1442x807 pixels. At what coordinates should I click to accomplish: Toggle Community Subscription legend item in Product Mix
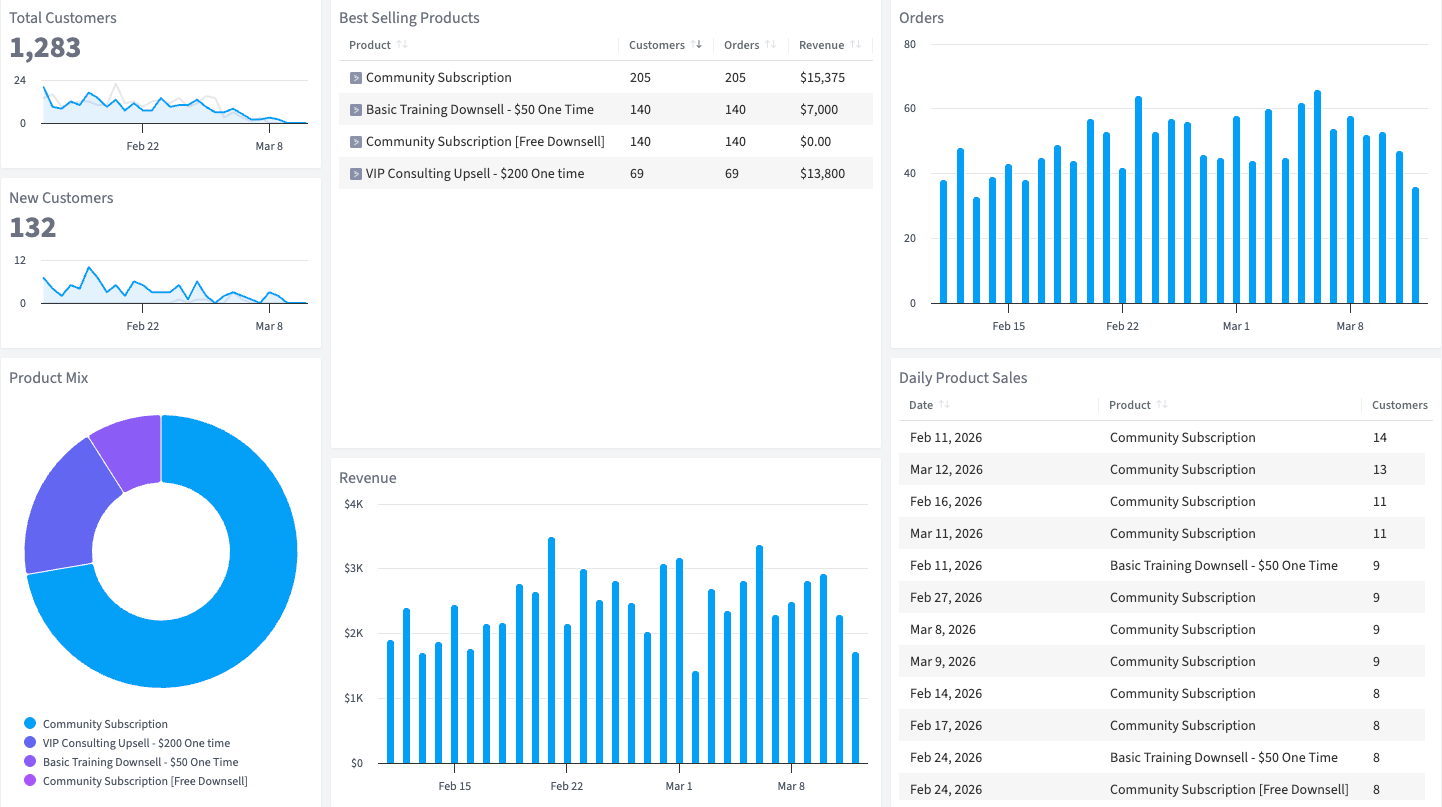(105, 724)
